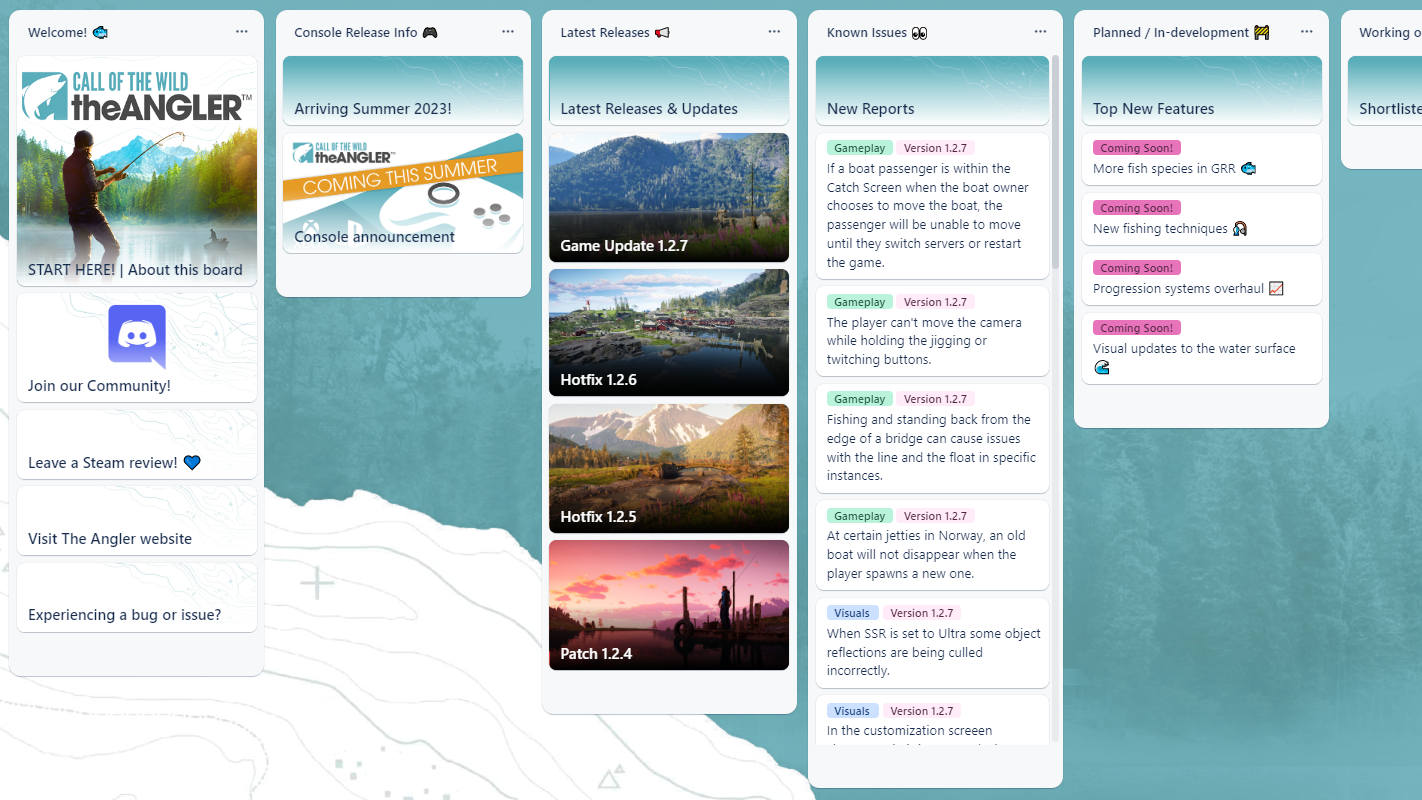Screen dimensions: 1422x800
Task: Open the bridge line and float issue card
Action: coord(932,438)
